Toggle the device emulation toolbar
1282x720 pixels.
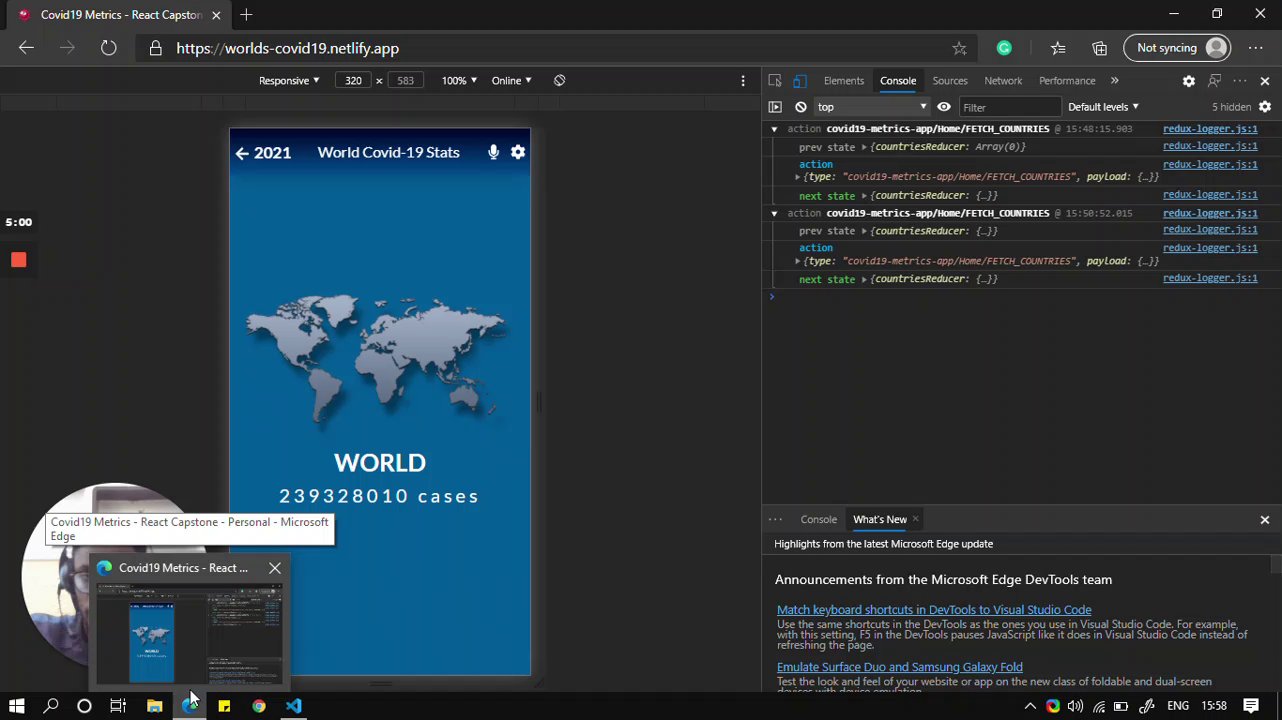click(799, 81)
